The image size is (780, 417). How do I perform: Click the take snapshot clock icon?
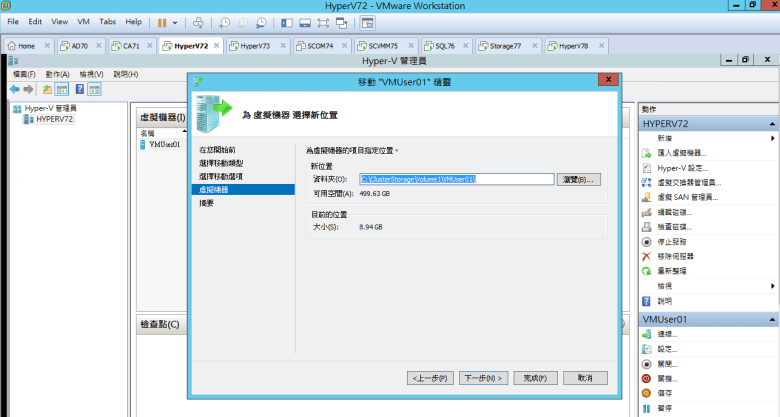click(x=225, y=21)
